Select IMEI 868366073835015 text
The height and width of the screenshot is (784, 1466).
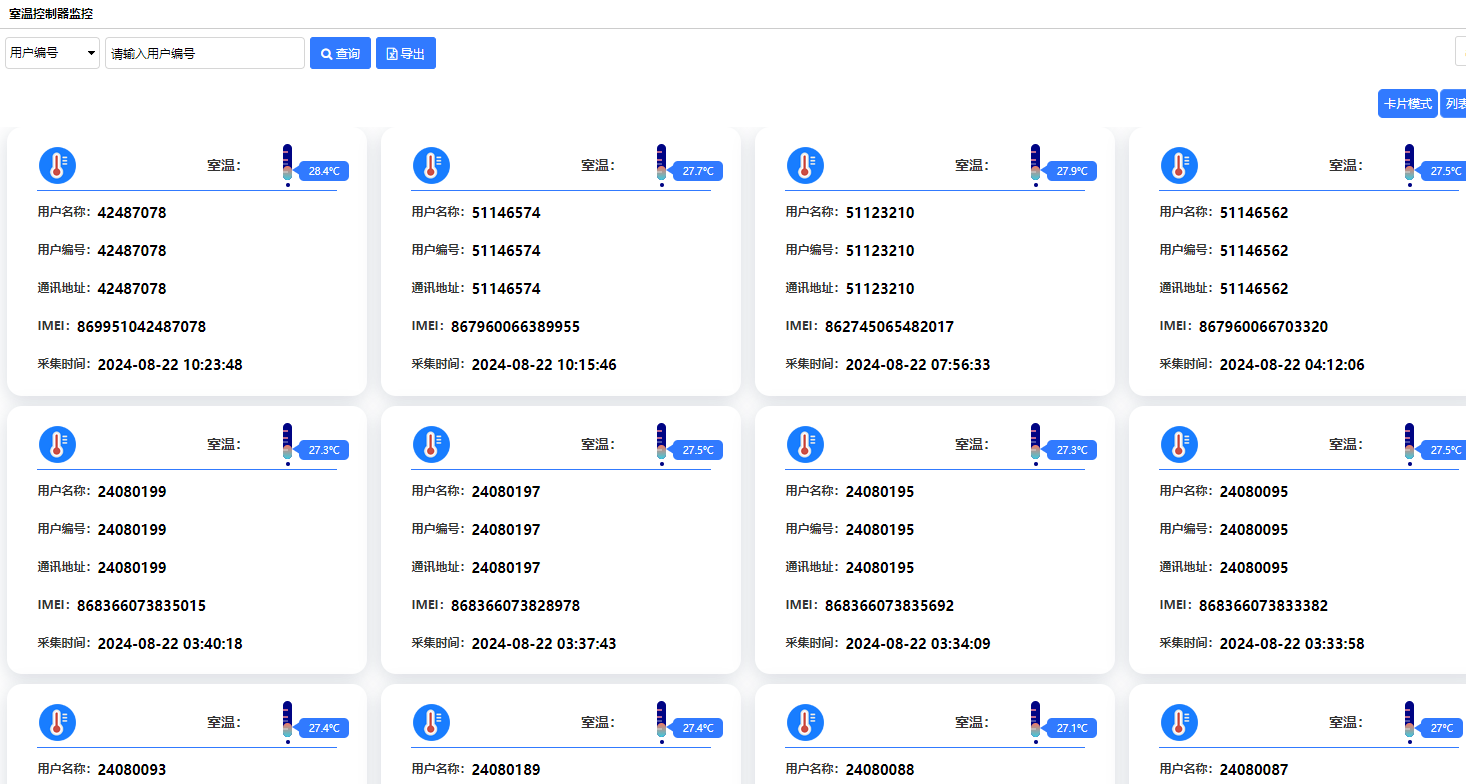pyautogui.click(x=141, y=605)
